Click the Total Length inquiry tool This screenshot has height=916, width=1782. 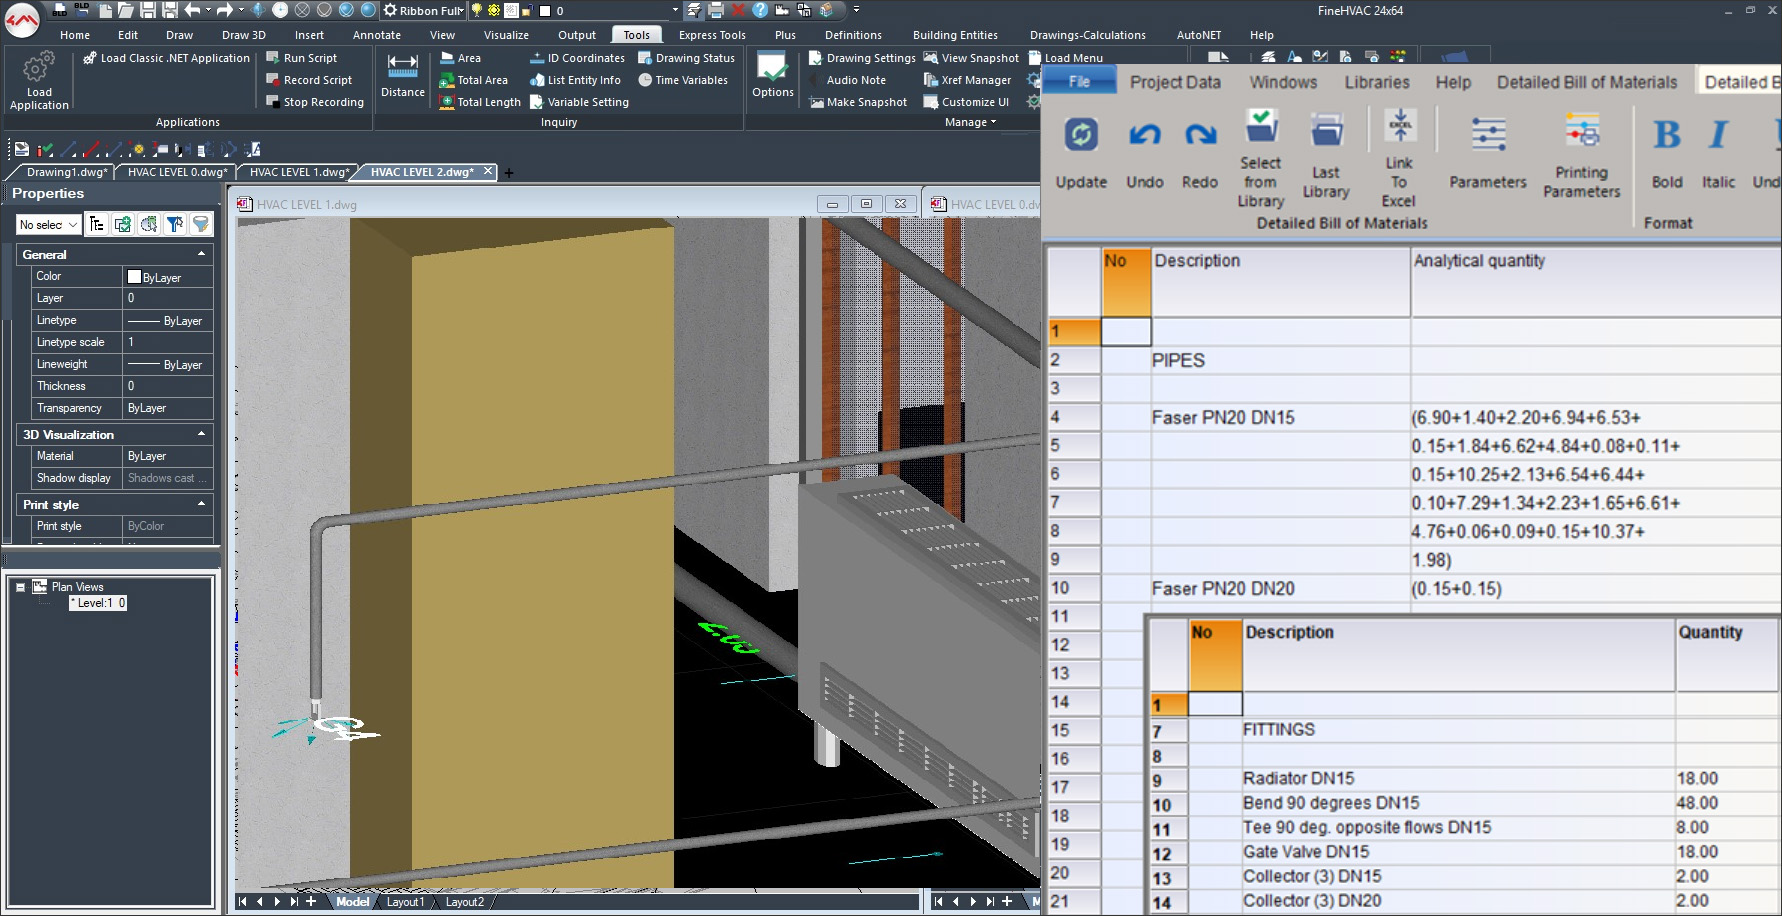[x=480, y=102]
